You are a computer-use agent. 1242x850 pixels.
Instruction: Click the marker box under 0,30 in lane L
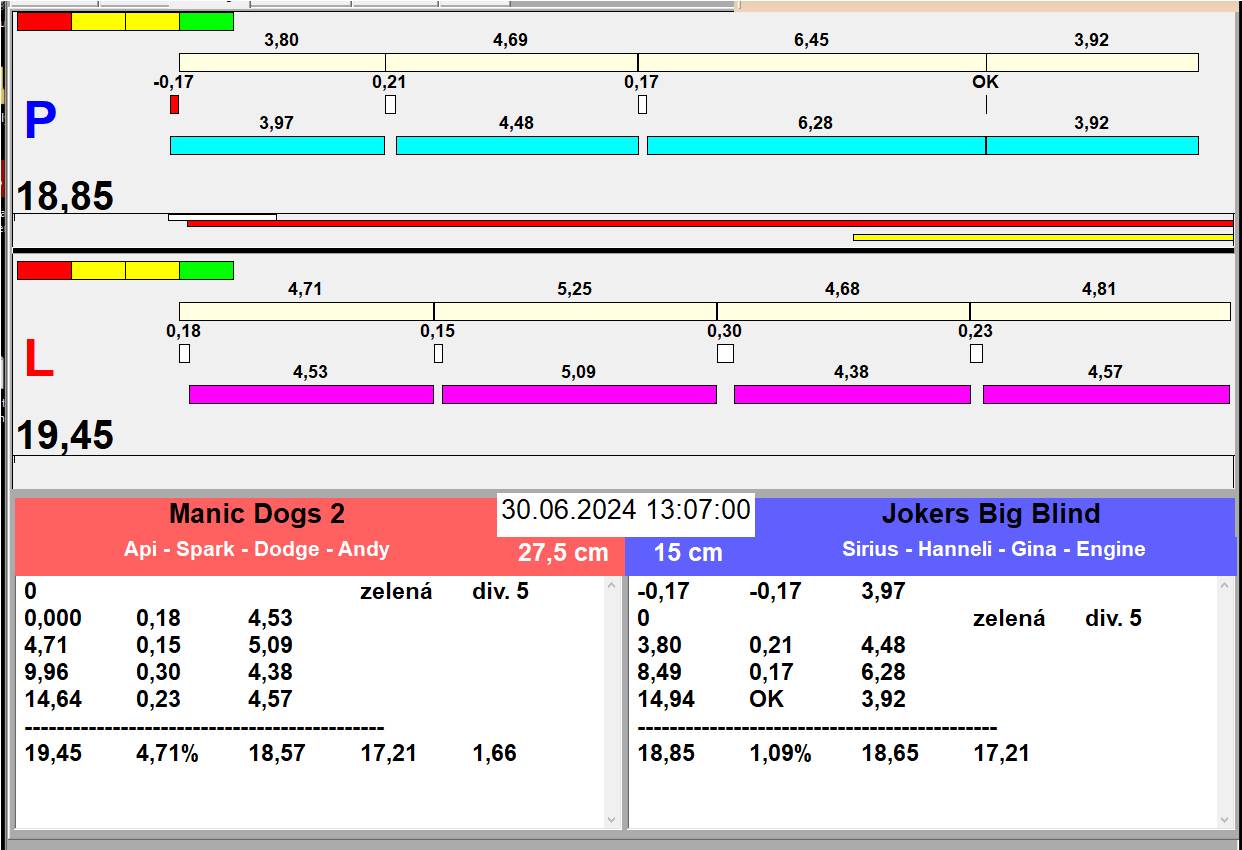coord(725,353)
